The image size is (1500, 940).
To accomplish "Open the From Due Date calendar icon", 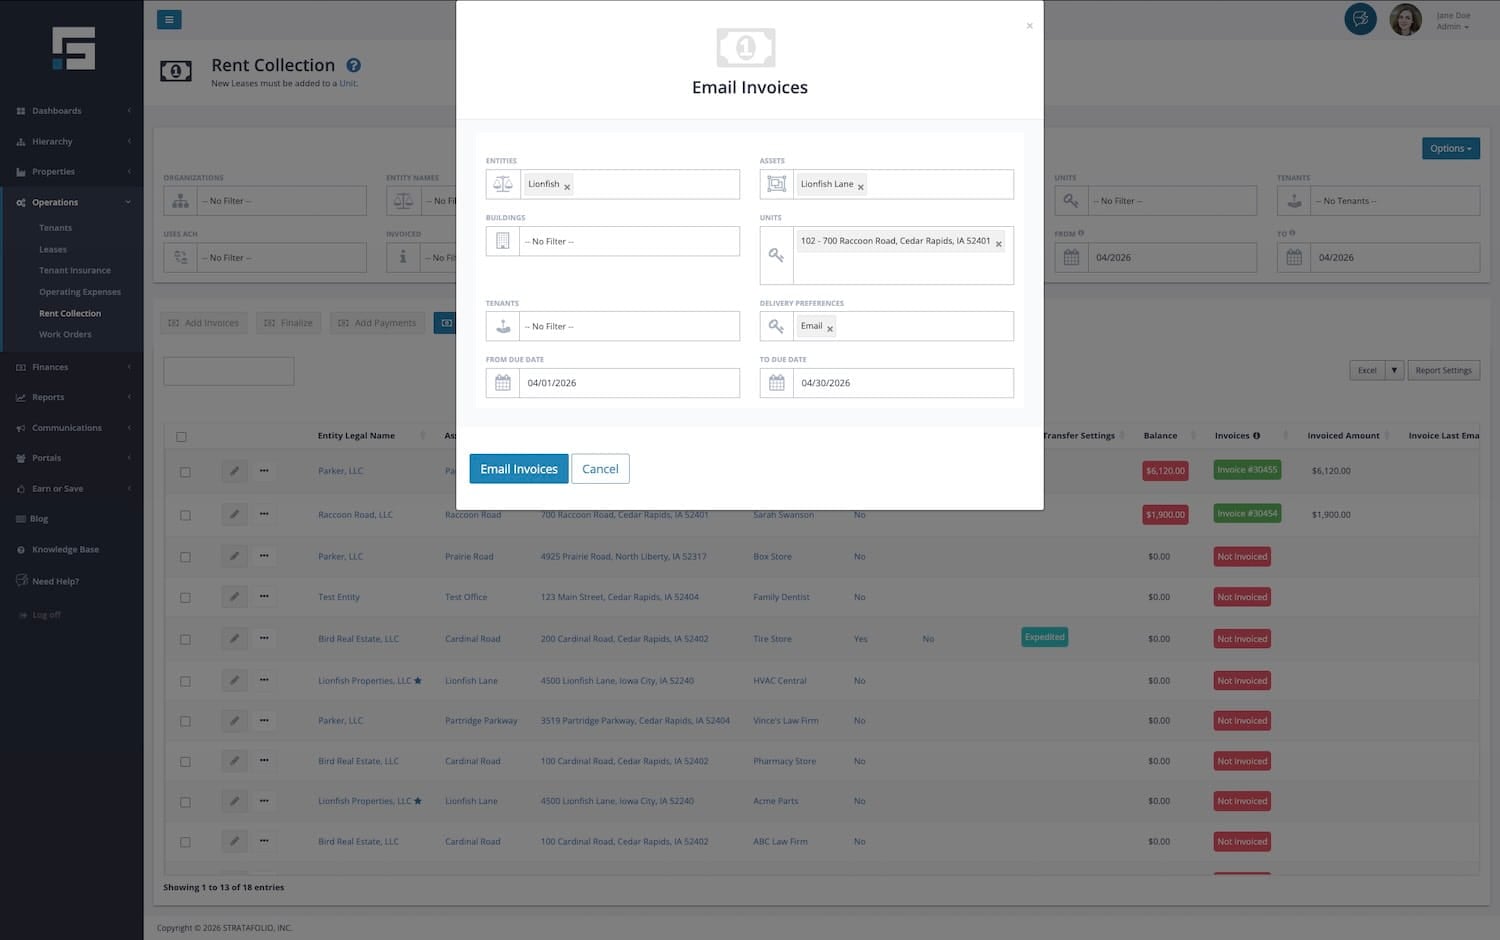I will pos(503,383).
